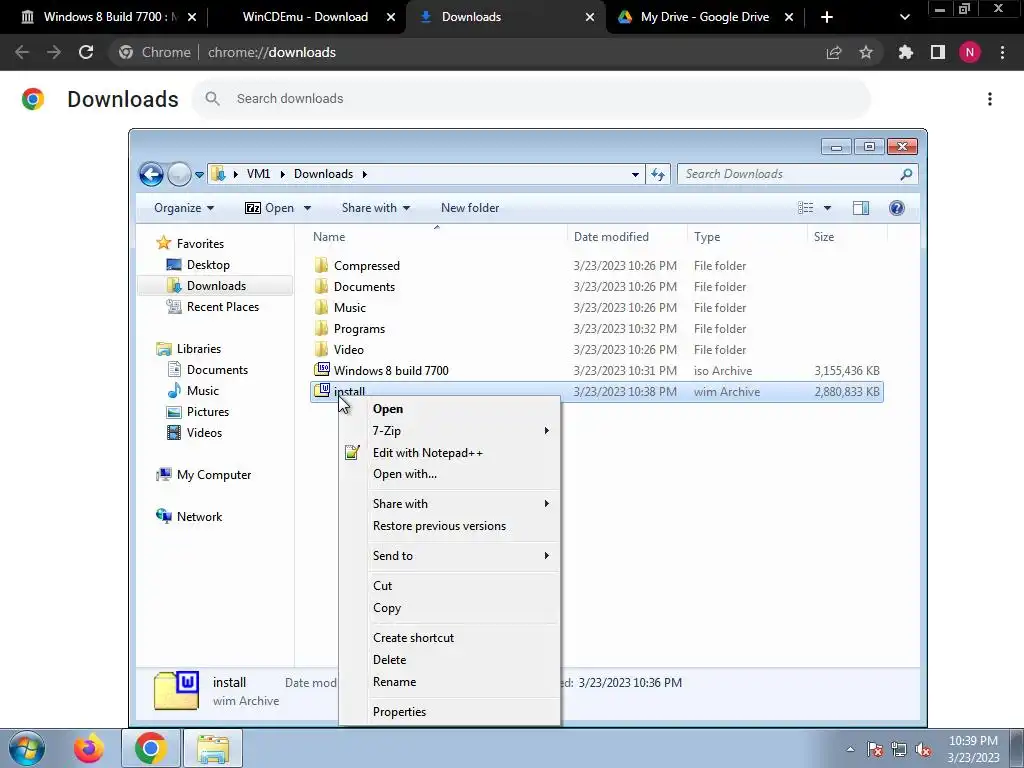Image resolution: width=1024 pixels, height=768 pixels.
Task: Open the Share with toolbar dropdown
Action: coord(376,208)
